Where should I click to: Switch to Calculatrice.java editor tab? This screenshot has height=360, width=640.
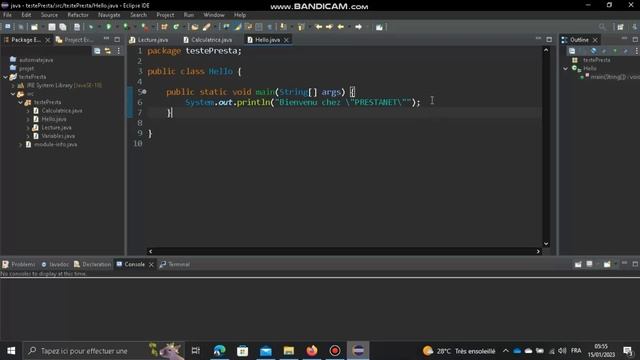(x=208, y=40)
